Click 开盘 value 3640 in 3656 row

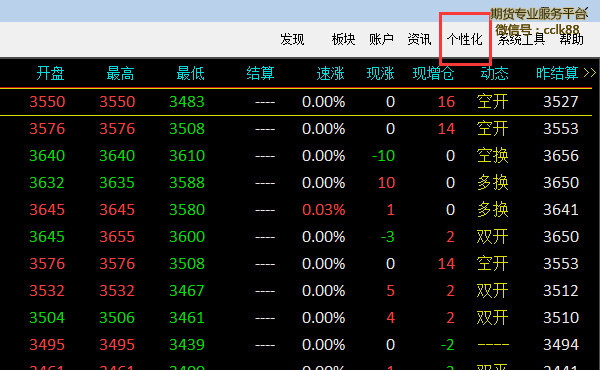point(47,156)
